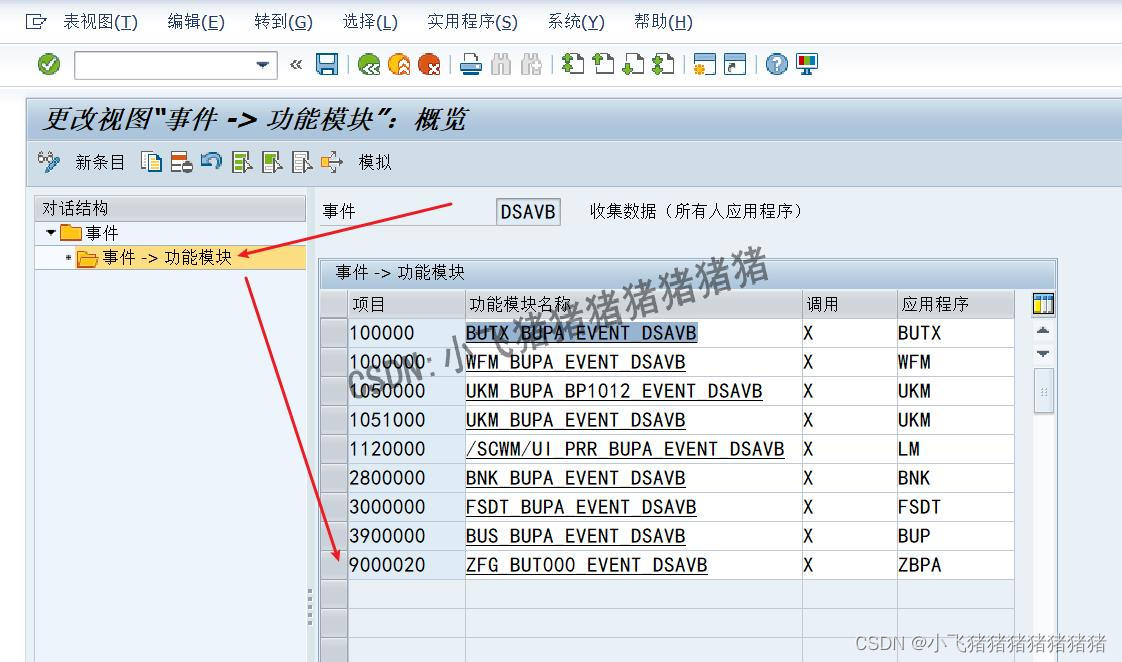This screenshot has width=1122, height=662.
Task: Open the 转到(G) menu
Action: [283, 22]
